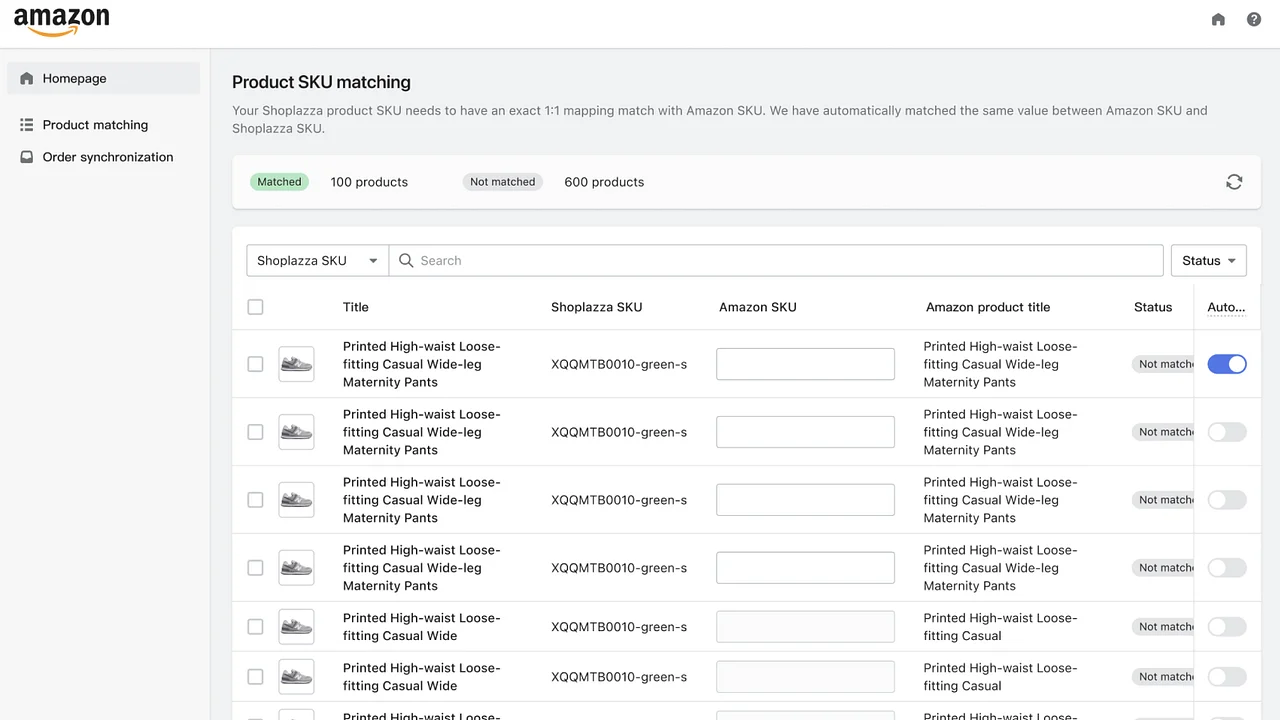Open Product matching in sidebar
The width and height of the screenshot is (1280, 720).
95,125
